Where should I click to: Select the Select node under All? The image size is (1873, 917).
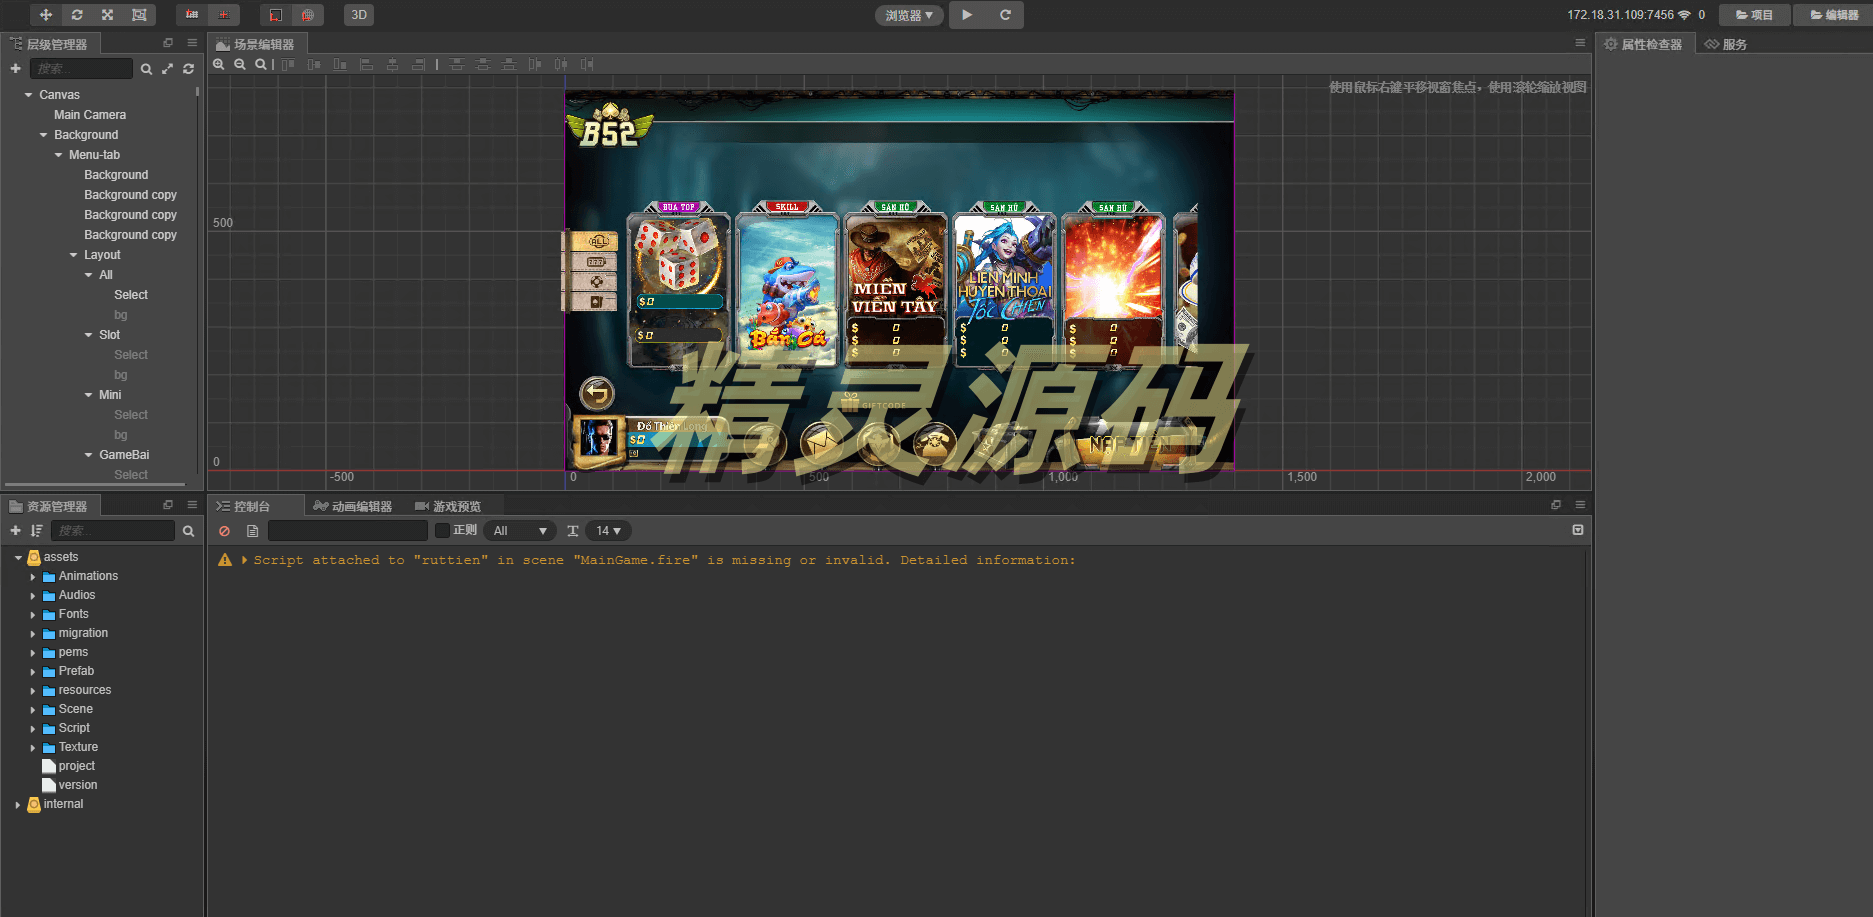click(131, 295)
